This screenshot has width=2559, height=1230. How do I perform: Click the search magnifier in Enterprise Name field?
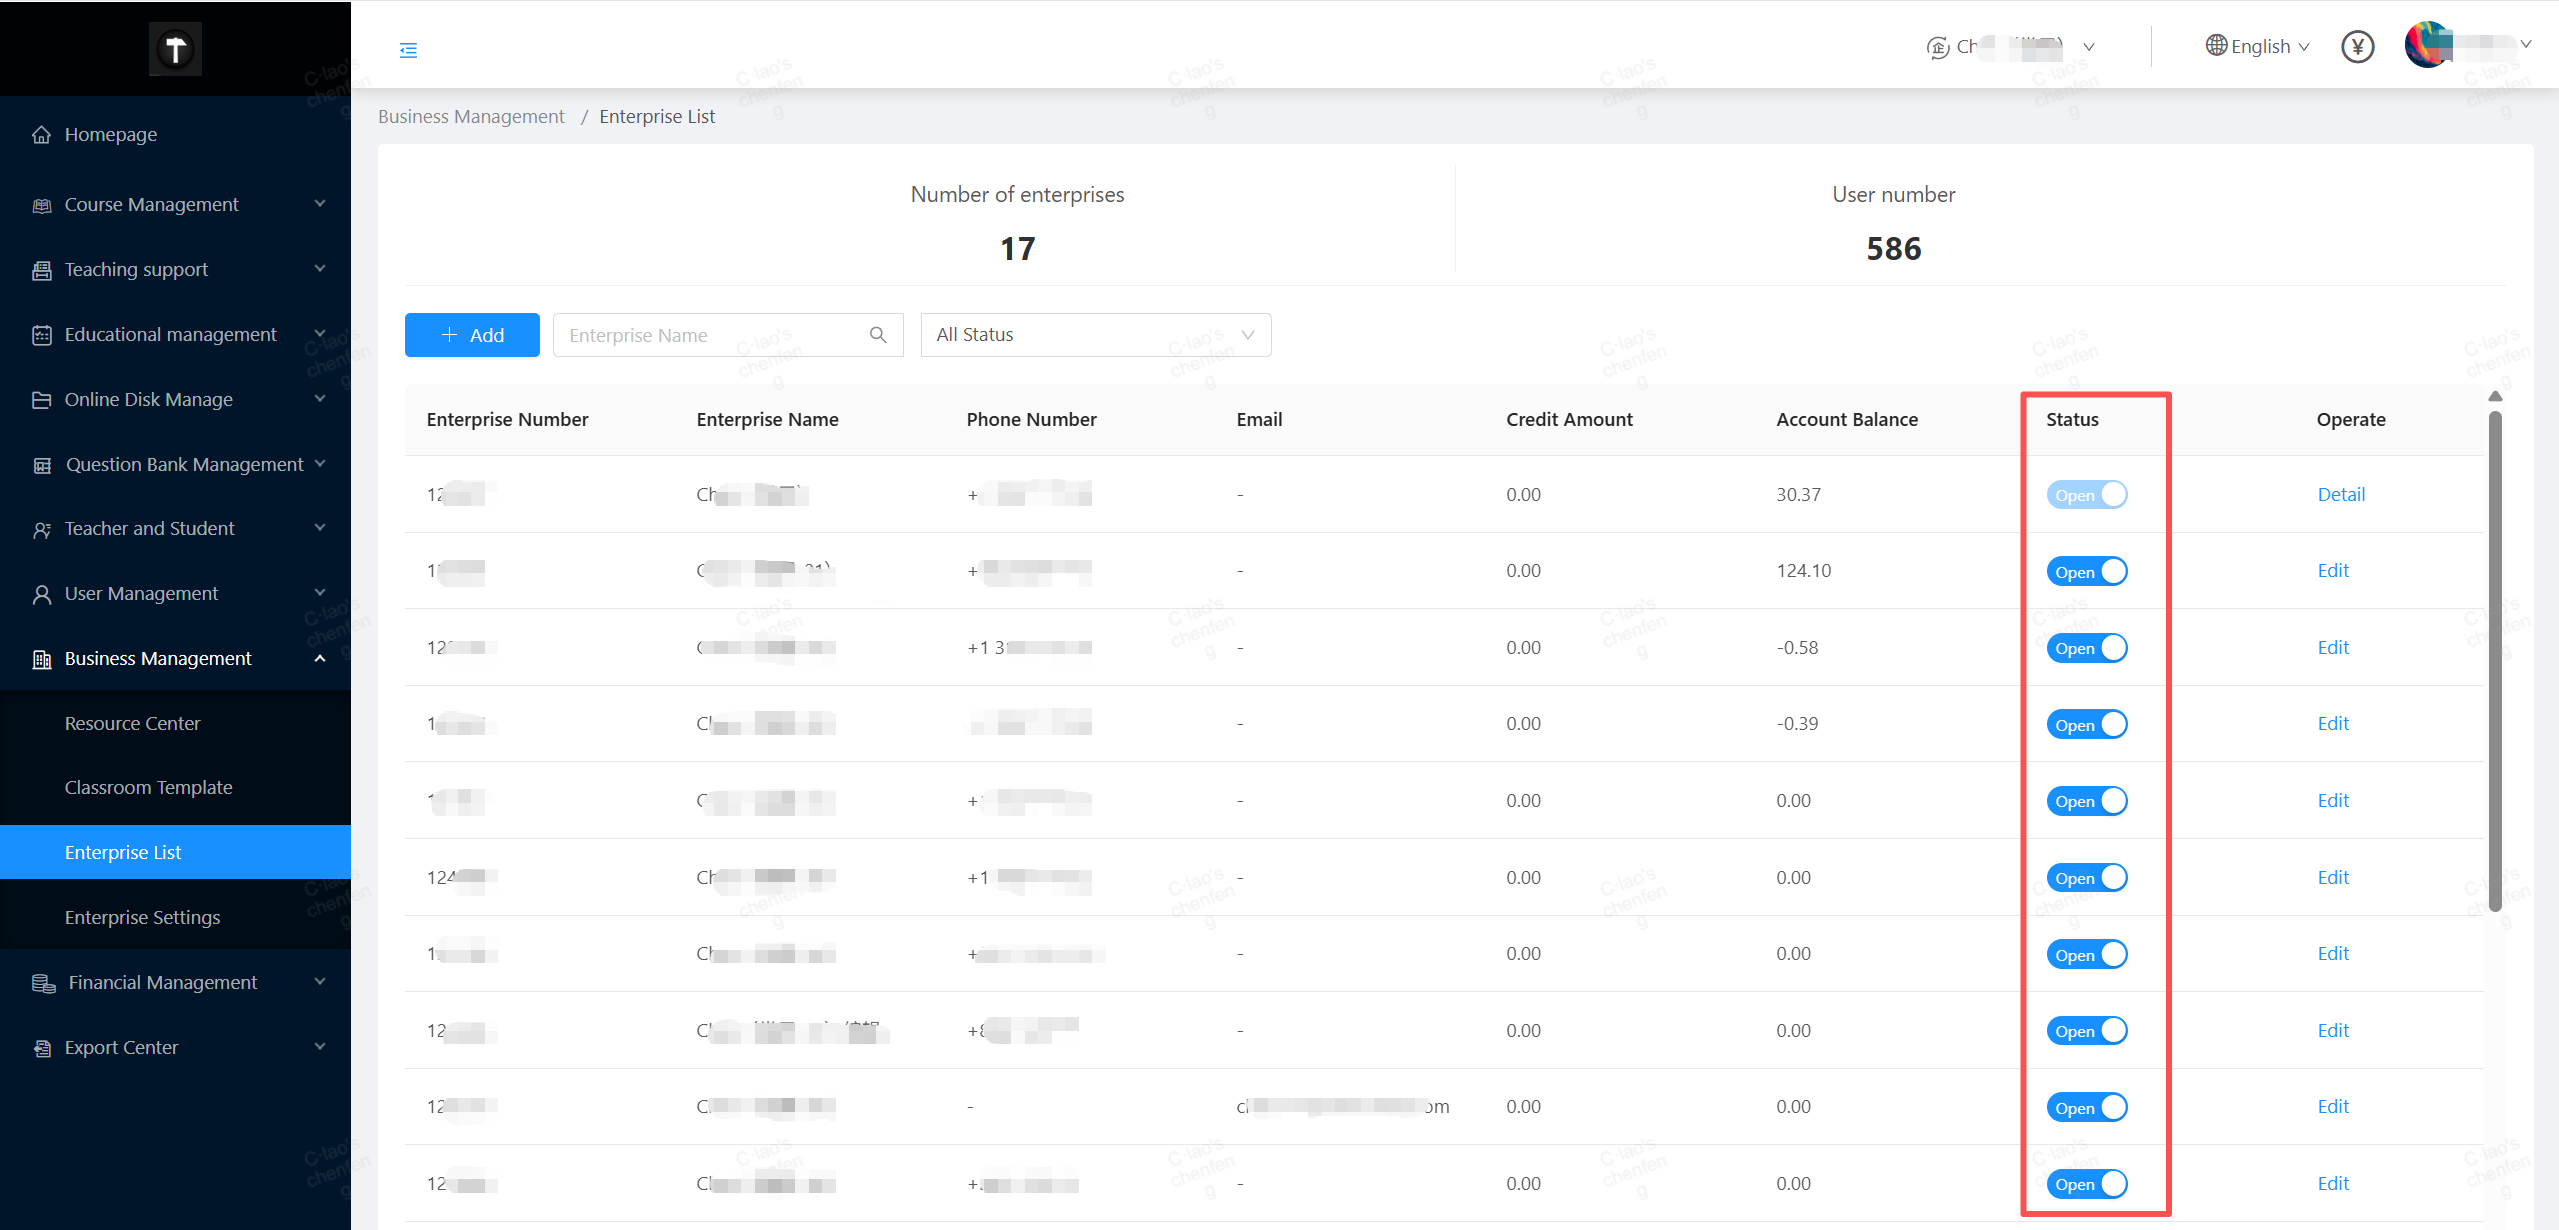(878, 335)
